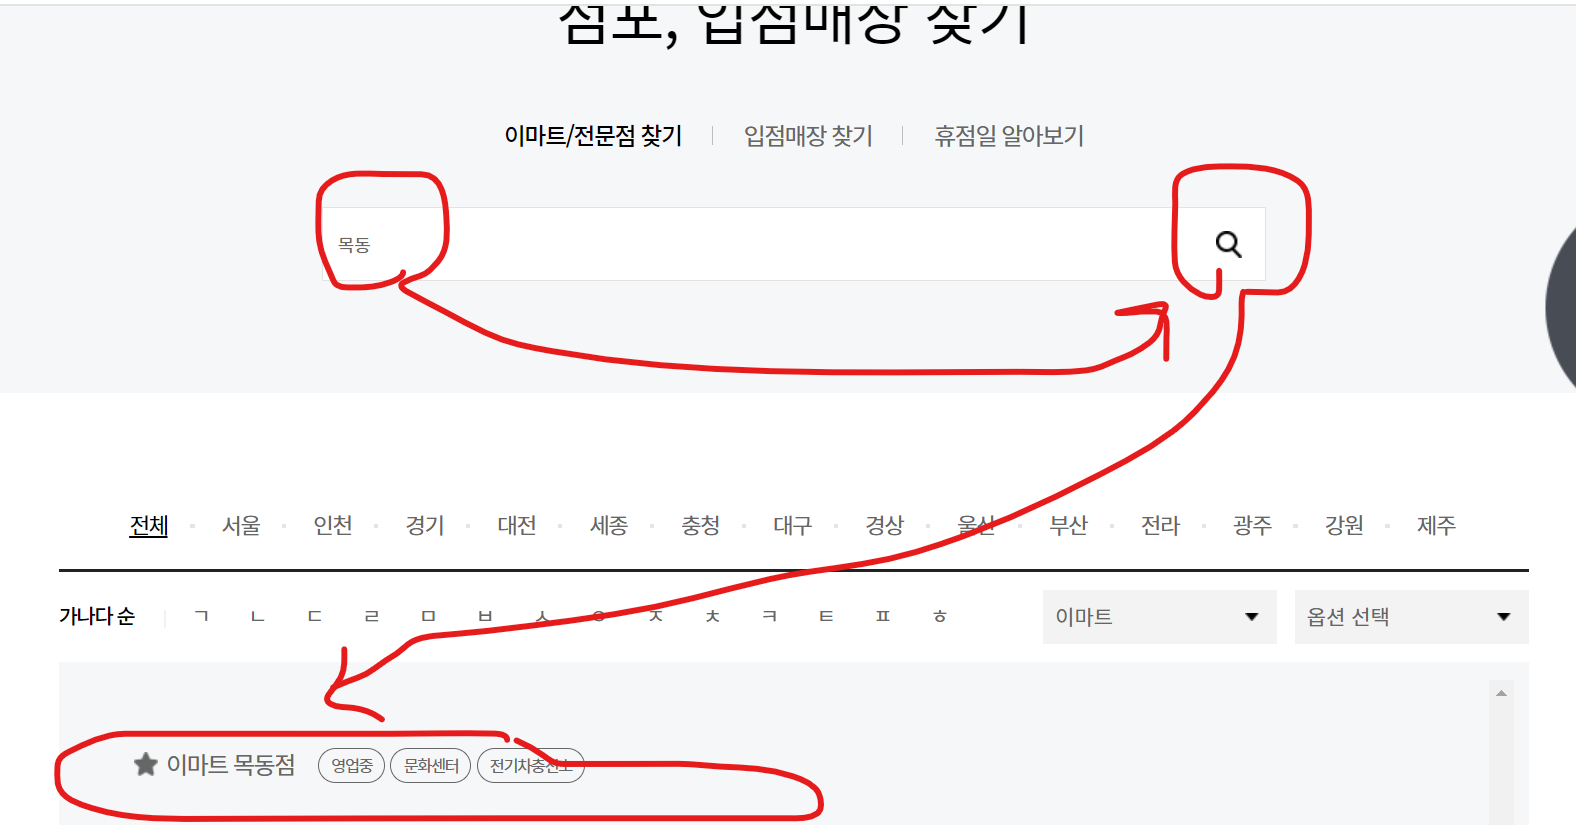Screen dimensions: 1576x825
Task: Filter store names by consonant ㄱ
Action: tap(201, 616)
